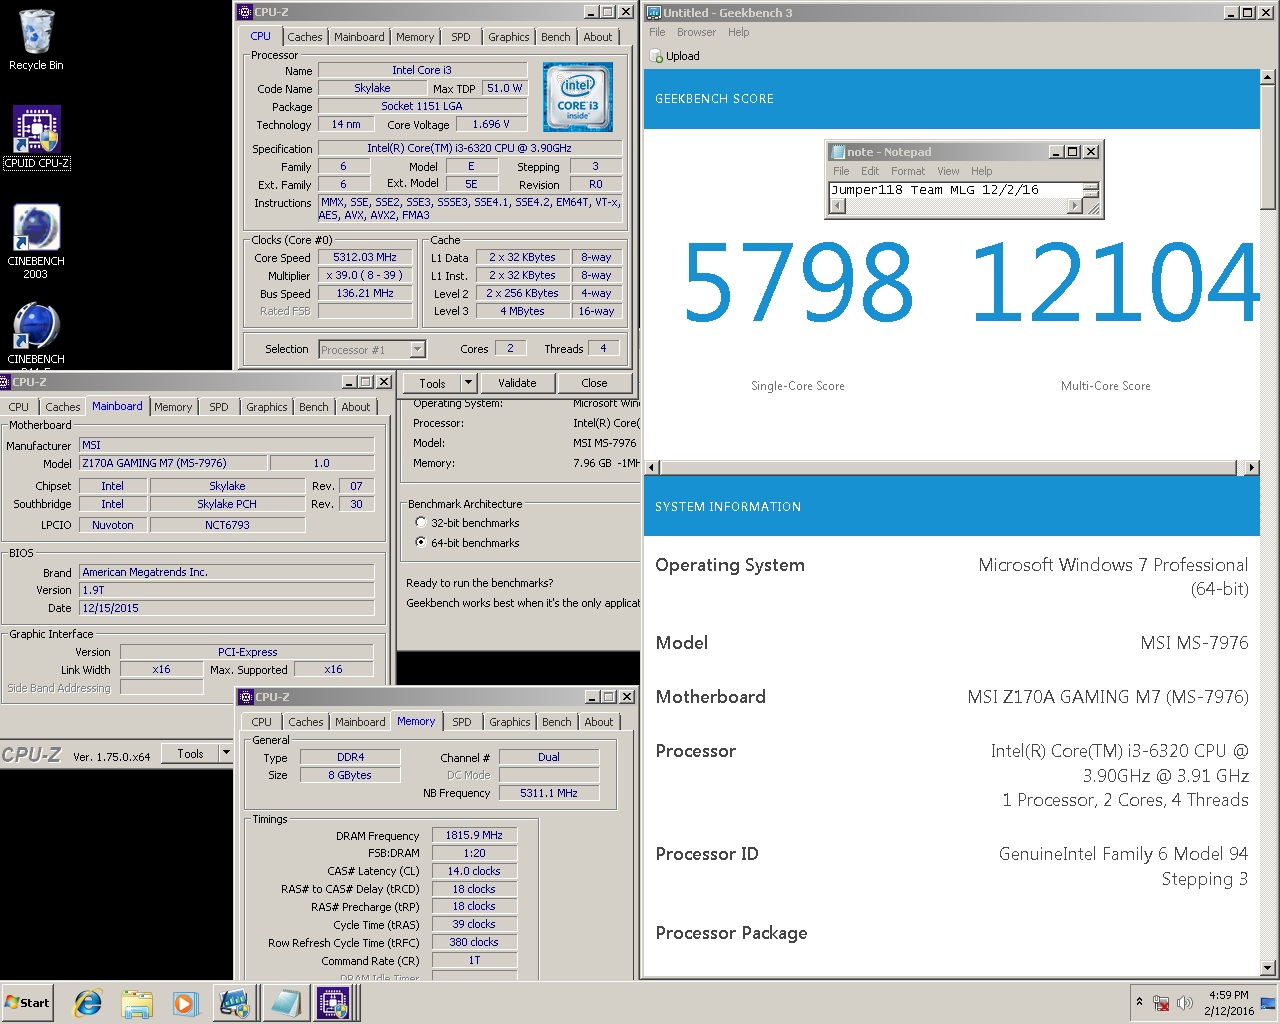1280x1024 pixels.
Task: Open the Geekbench File menu
Action: pos(657,32)
